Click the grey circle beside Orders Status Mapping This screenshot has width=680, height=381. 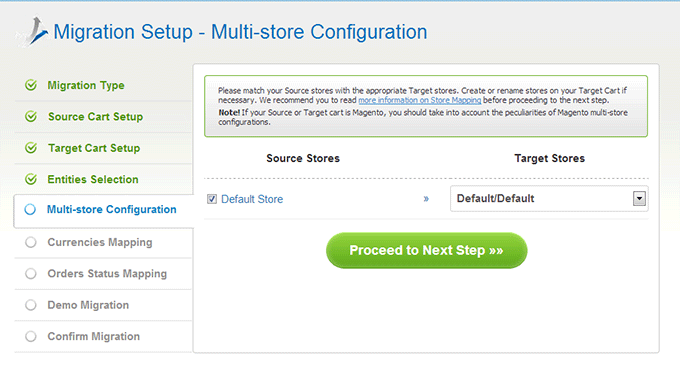coord(31,274)
